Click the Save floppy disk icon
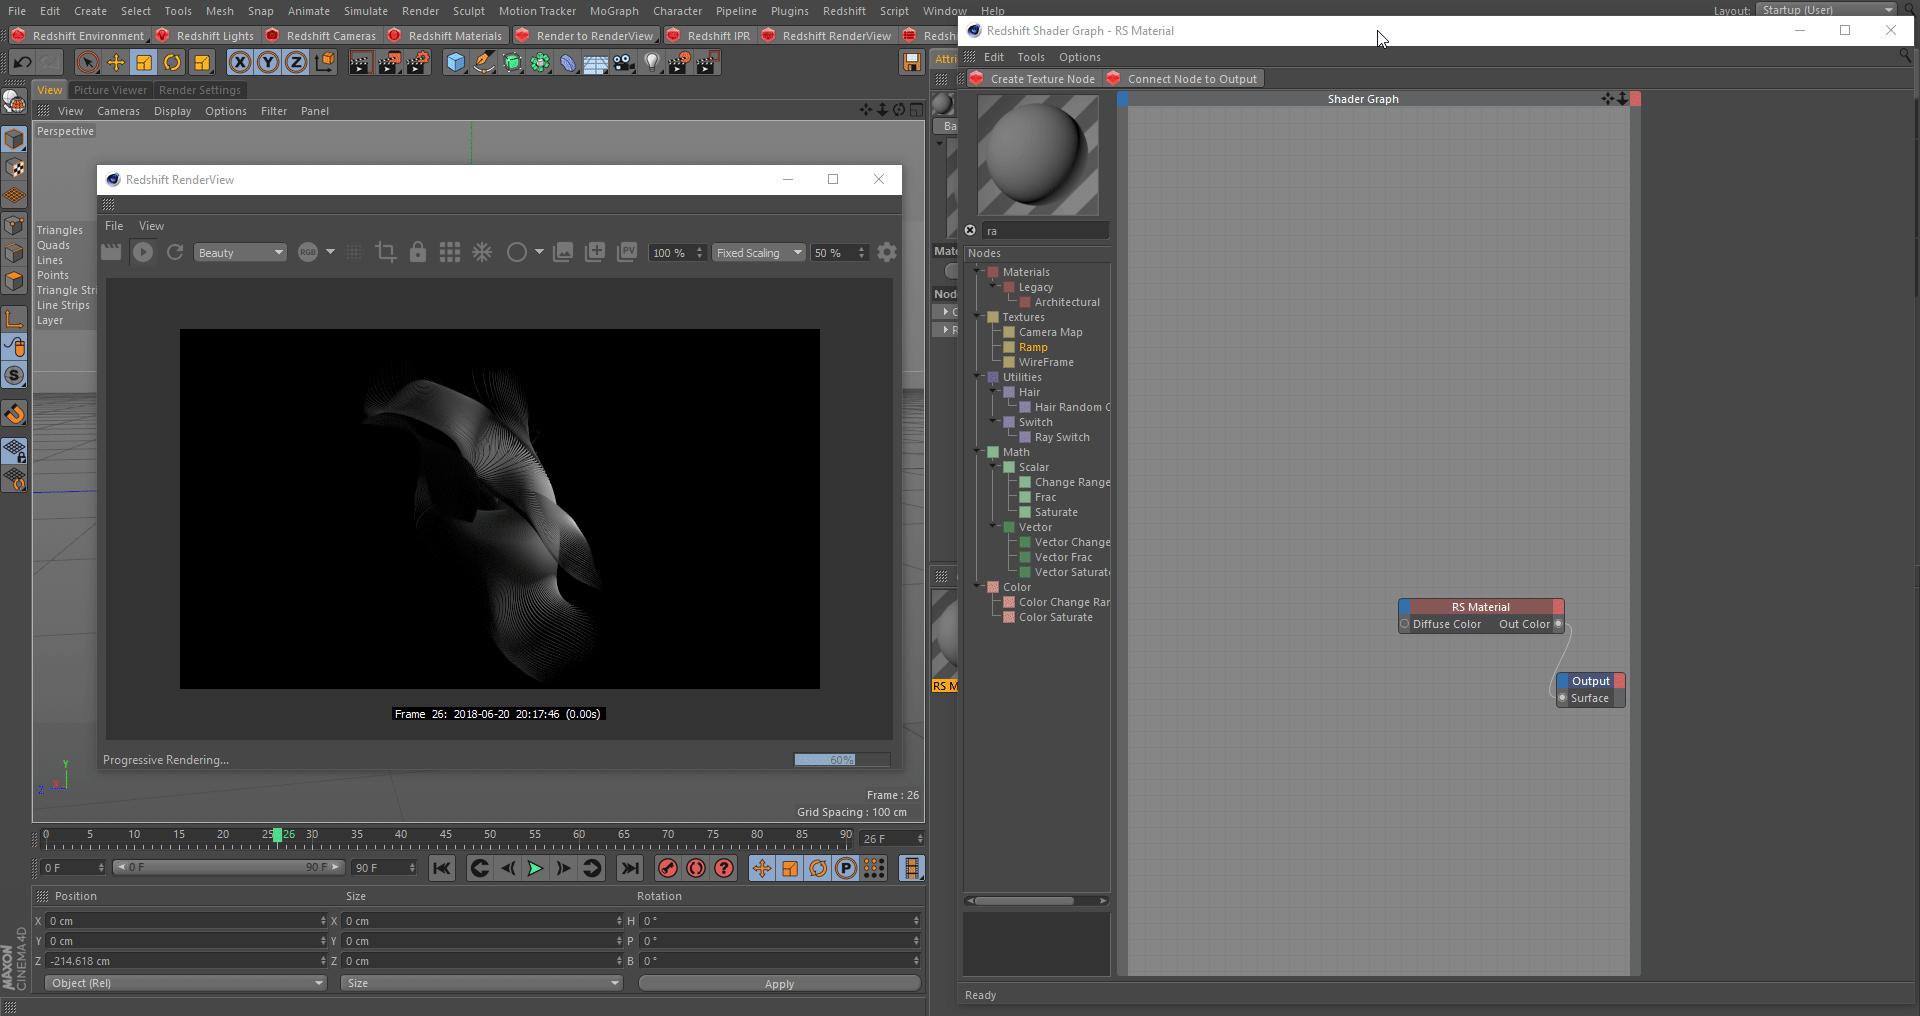1920x1016 pixels. (911, 63)
